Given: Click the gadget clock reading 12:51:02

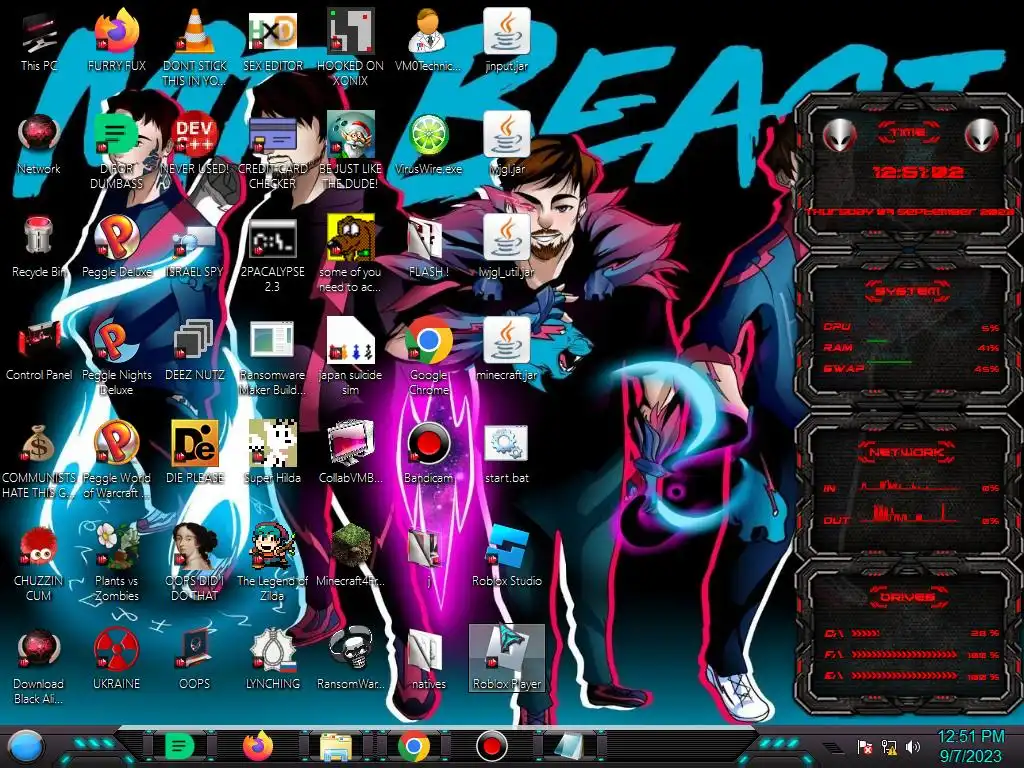Looking at the screenshot, I should 918,172.
